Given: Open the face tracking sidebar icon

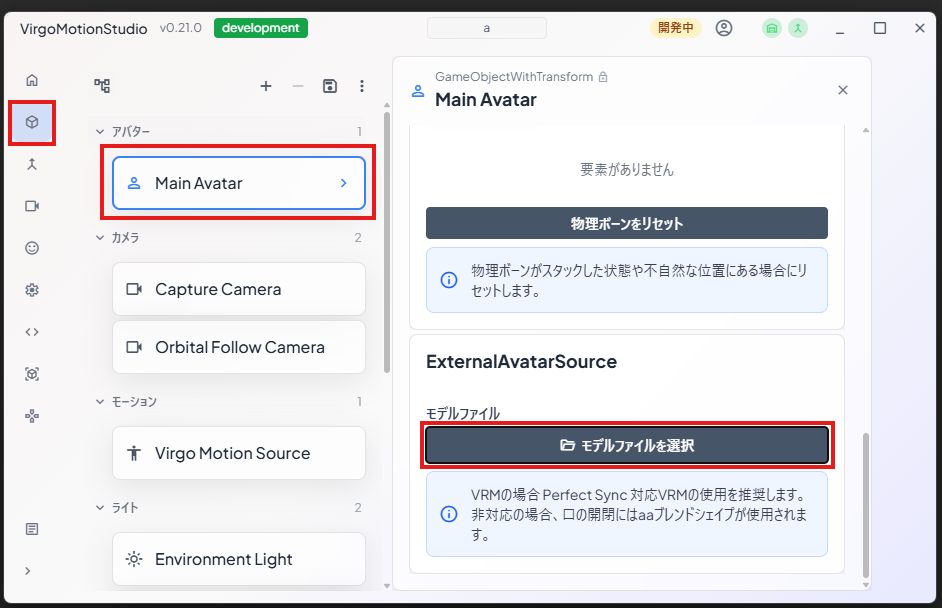Looking at the screenshot, I should [32, 374].
